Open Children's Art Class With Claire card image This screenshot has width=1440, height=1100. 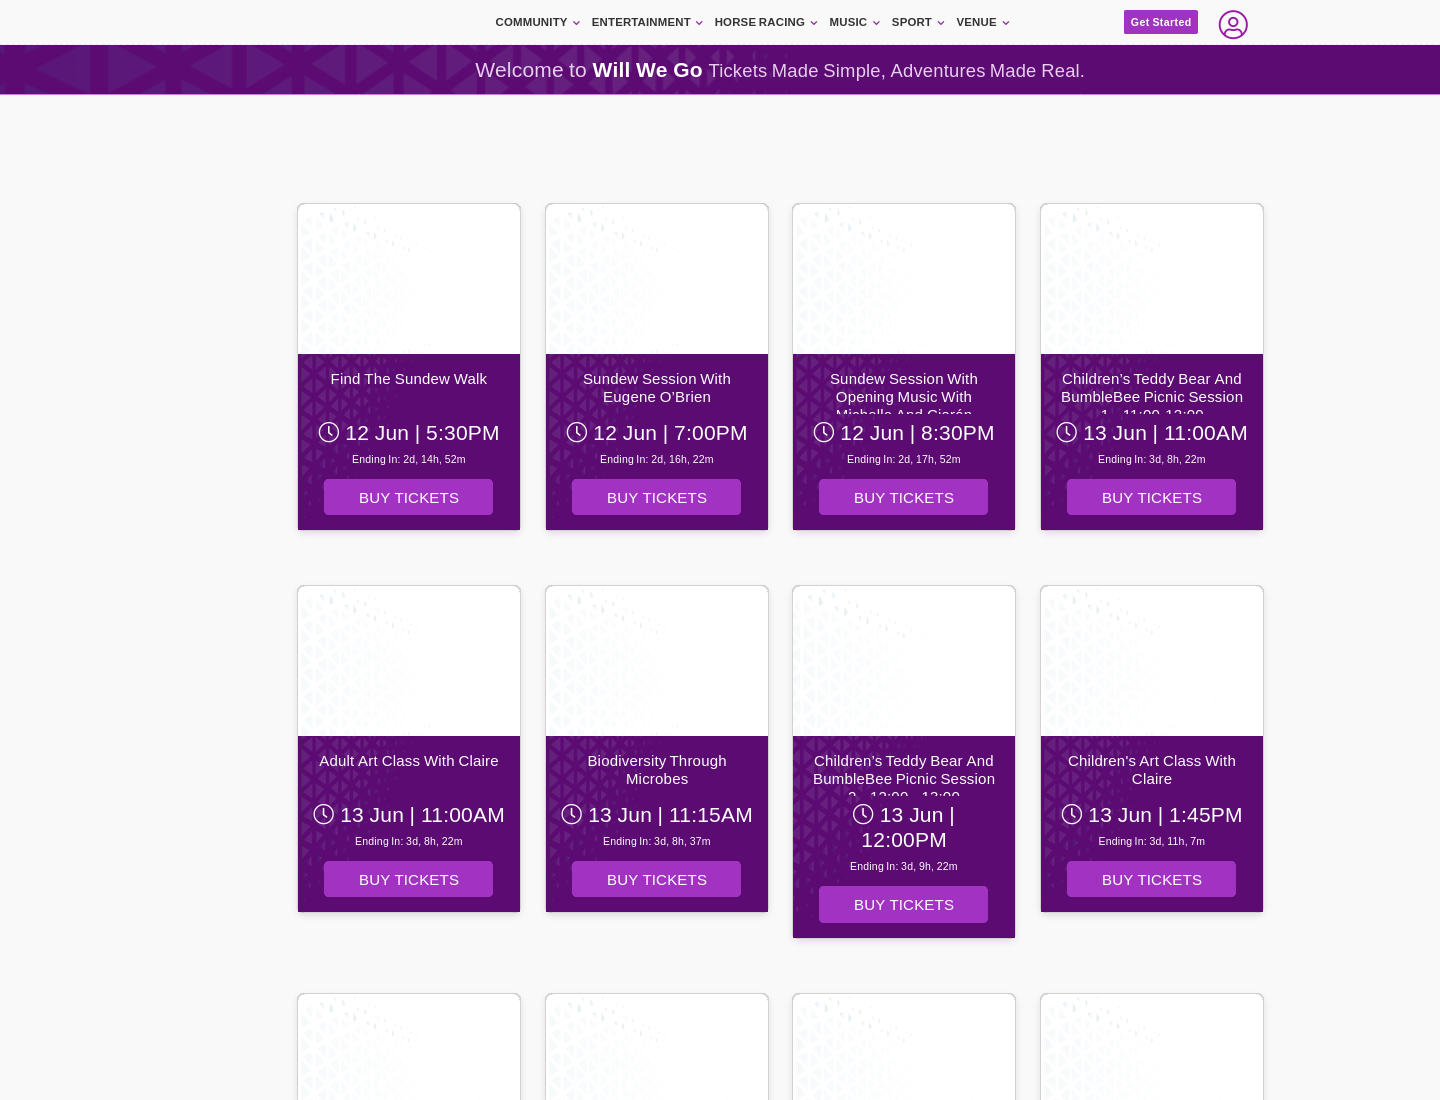point(1152,661)
